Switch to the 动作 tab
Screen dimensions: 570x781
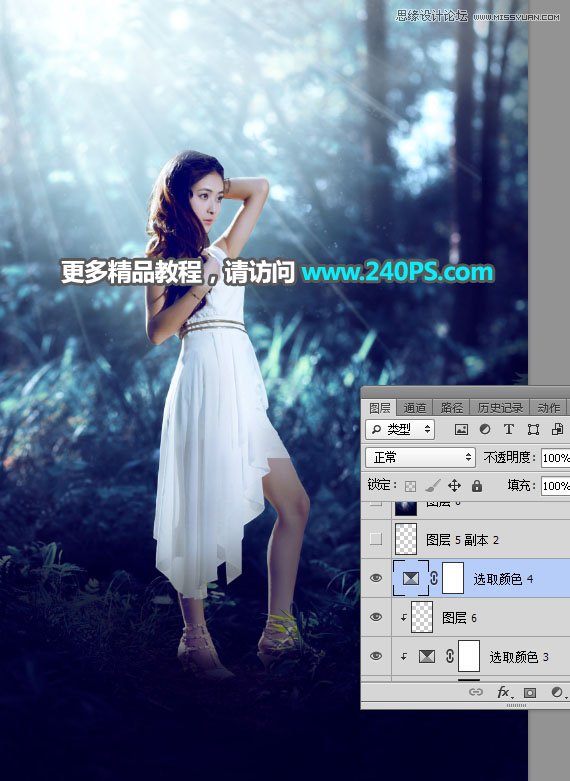tap(549, 408)
